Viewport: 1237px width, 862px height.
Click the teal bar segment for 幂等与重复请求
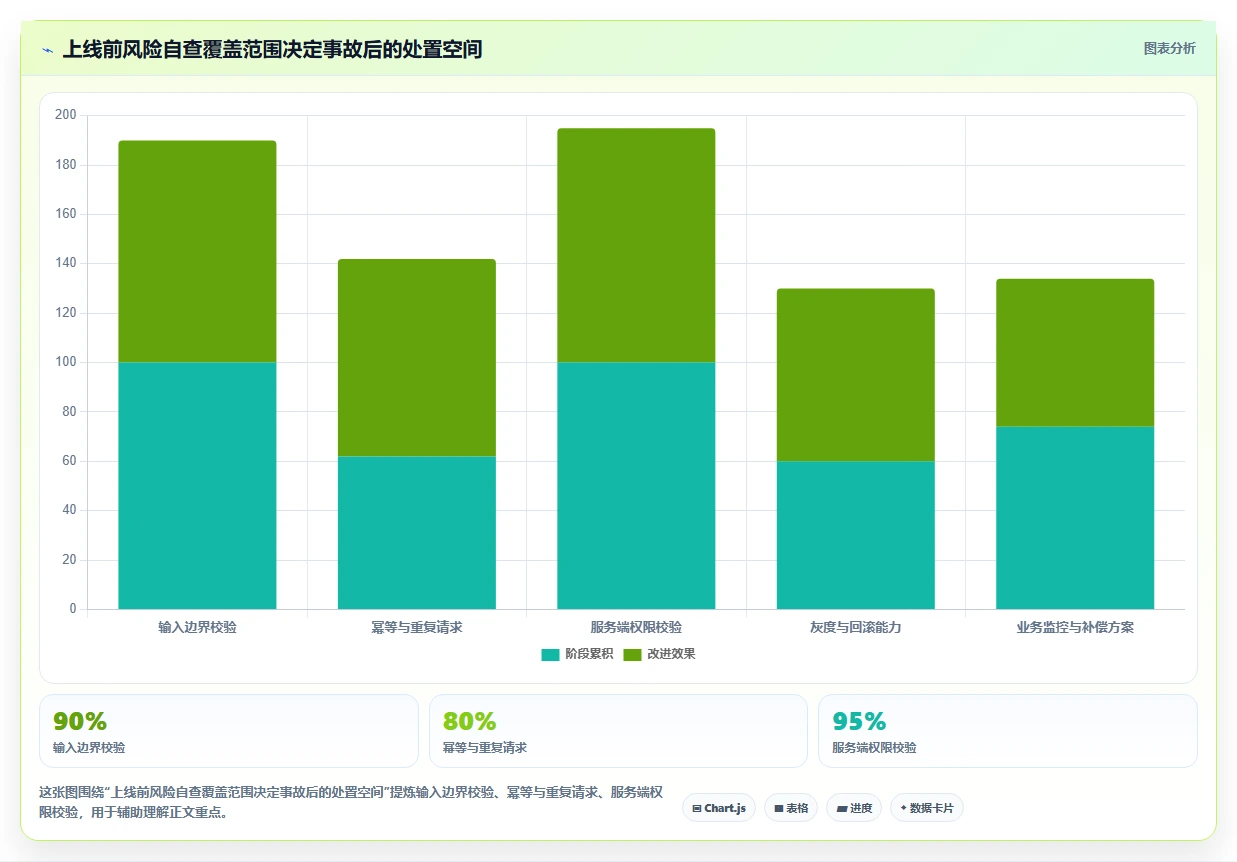[x=417, y=532]
